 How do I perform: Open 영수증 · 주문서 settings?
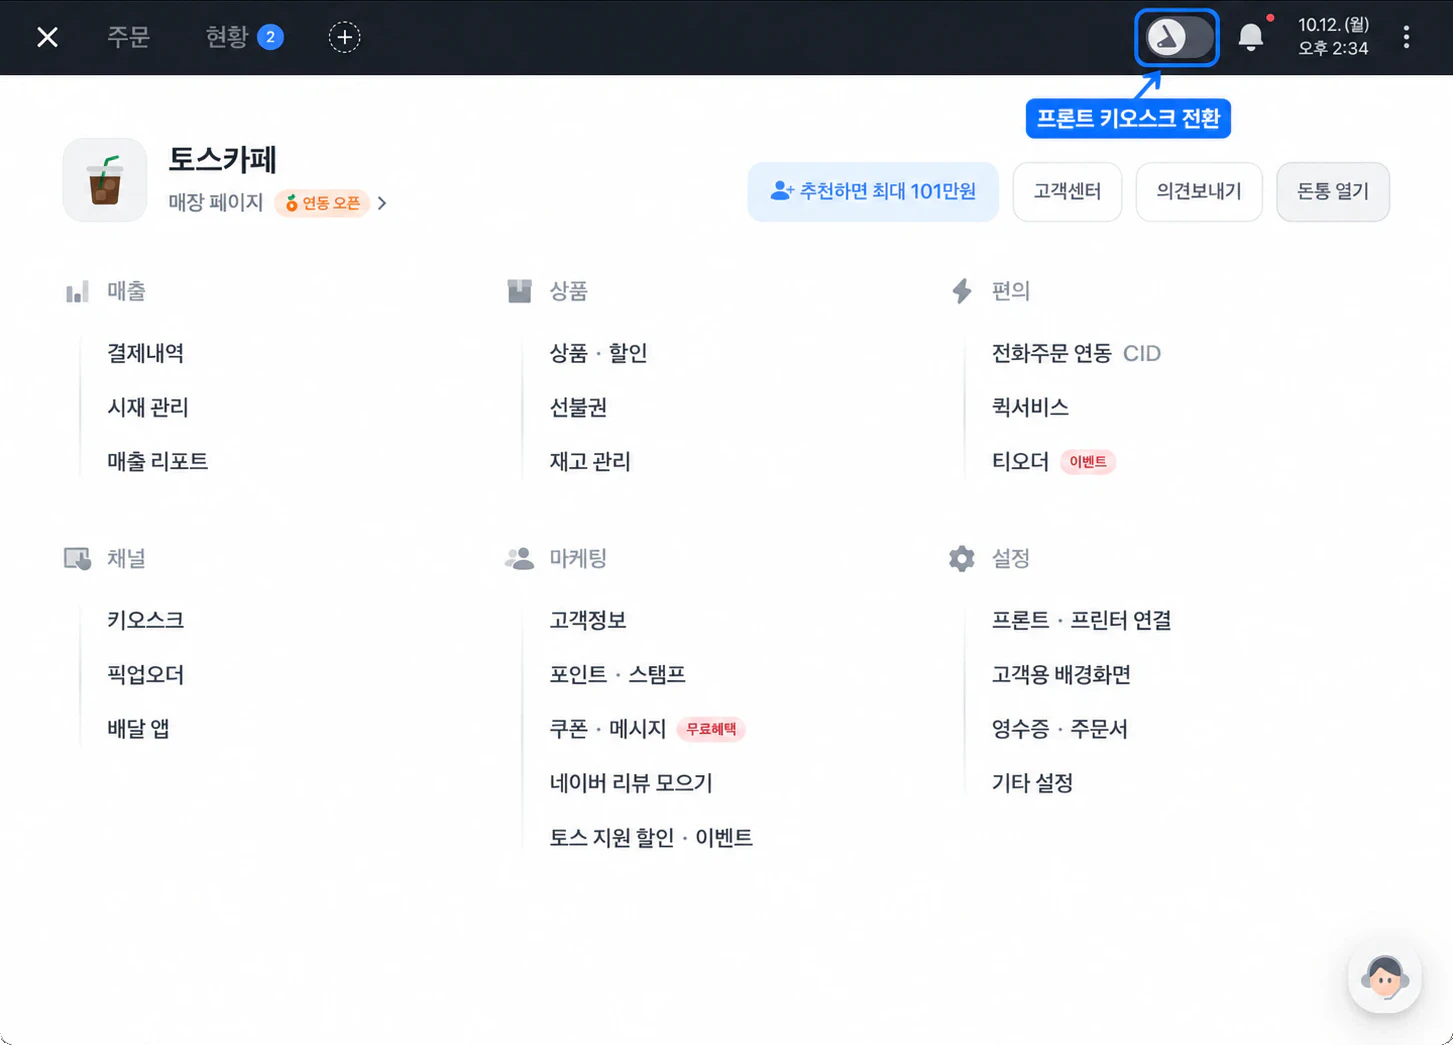1059,728
